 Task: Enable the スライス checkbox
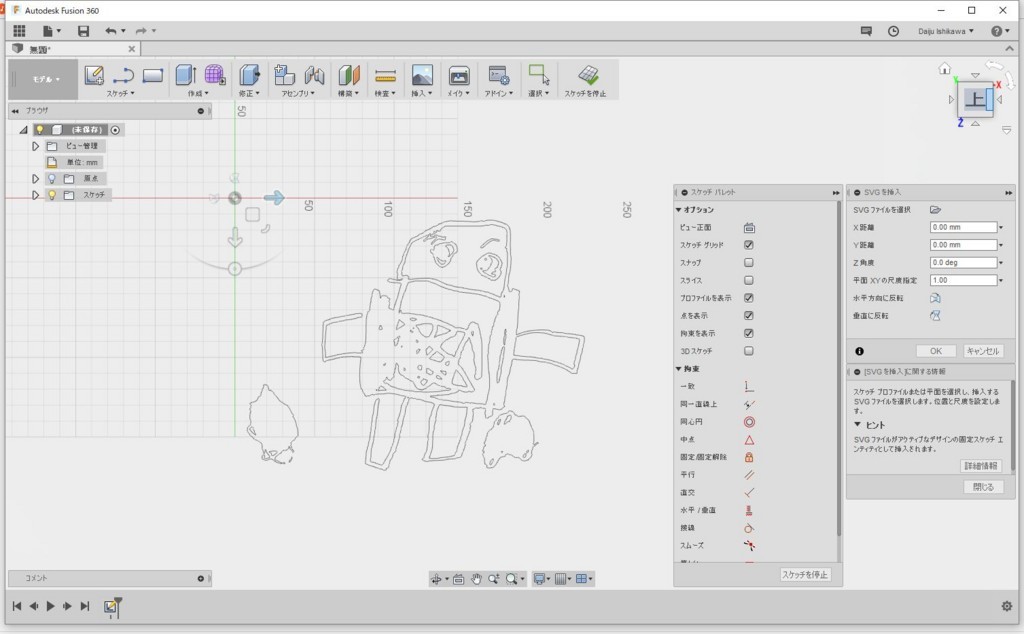click(x=748, y=280)
